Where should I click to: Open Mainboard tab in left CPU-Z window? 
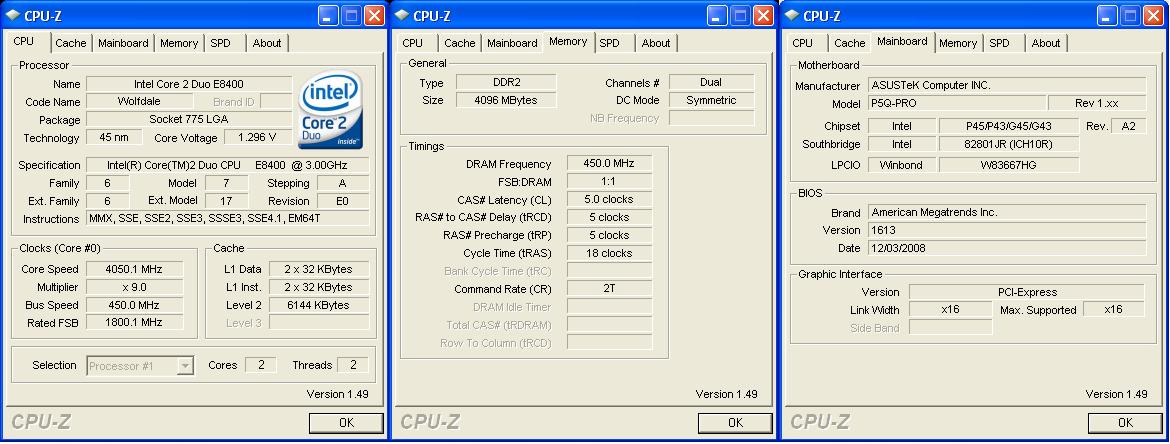[123, 43]
